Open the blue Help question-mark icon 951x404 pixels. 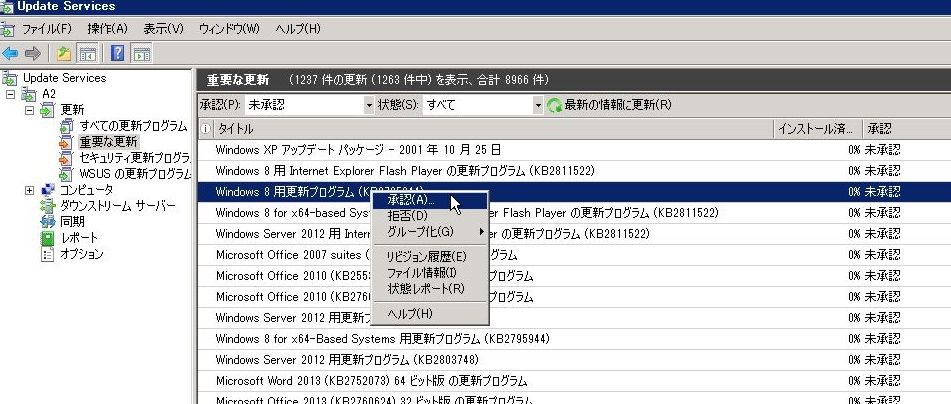click(118, 53)
